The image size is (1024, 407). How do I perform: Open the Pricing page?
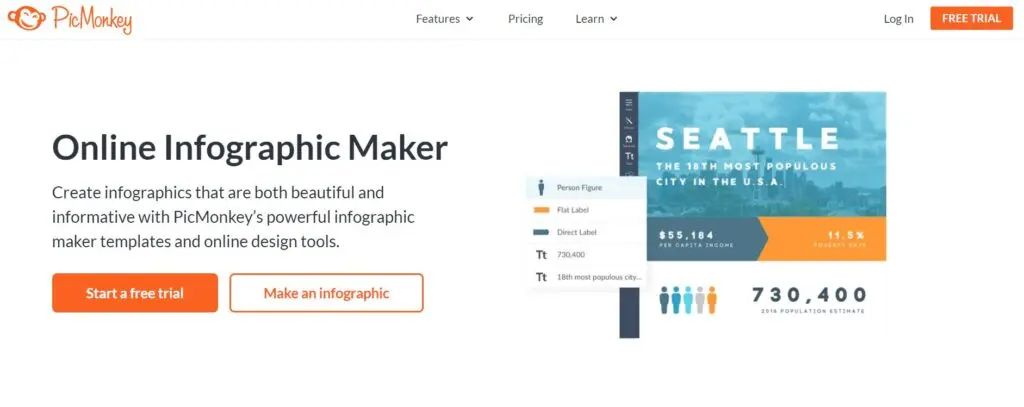525,18
